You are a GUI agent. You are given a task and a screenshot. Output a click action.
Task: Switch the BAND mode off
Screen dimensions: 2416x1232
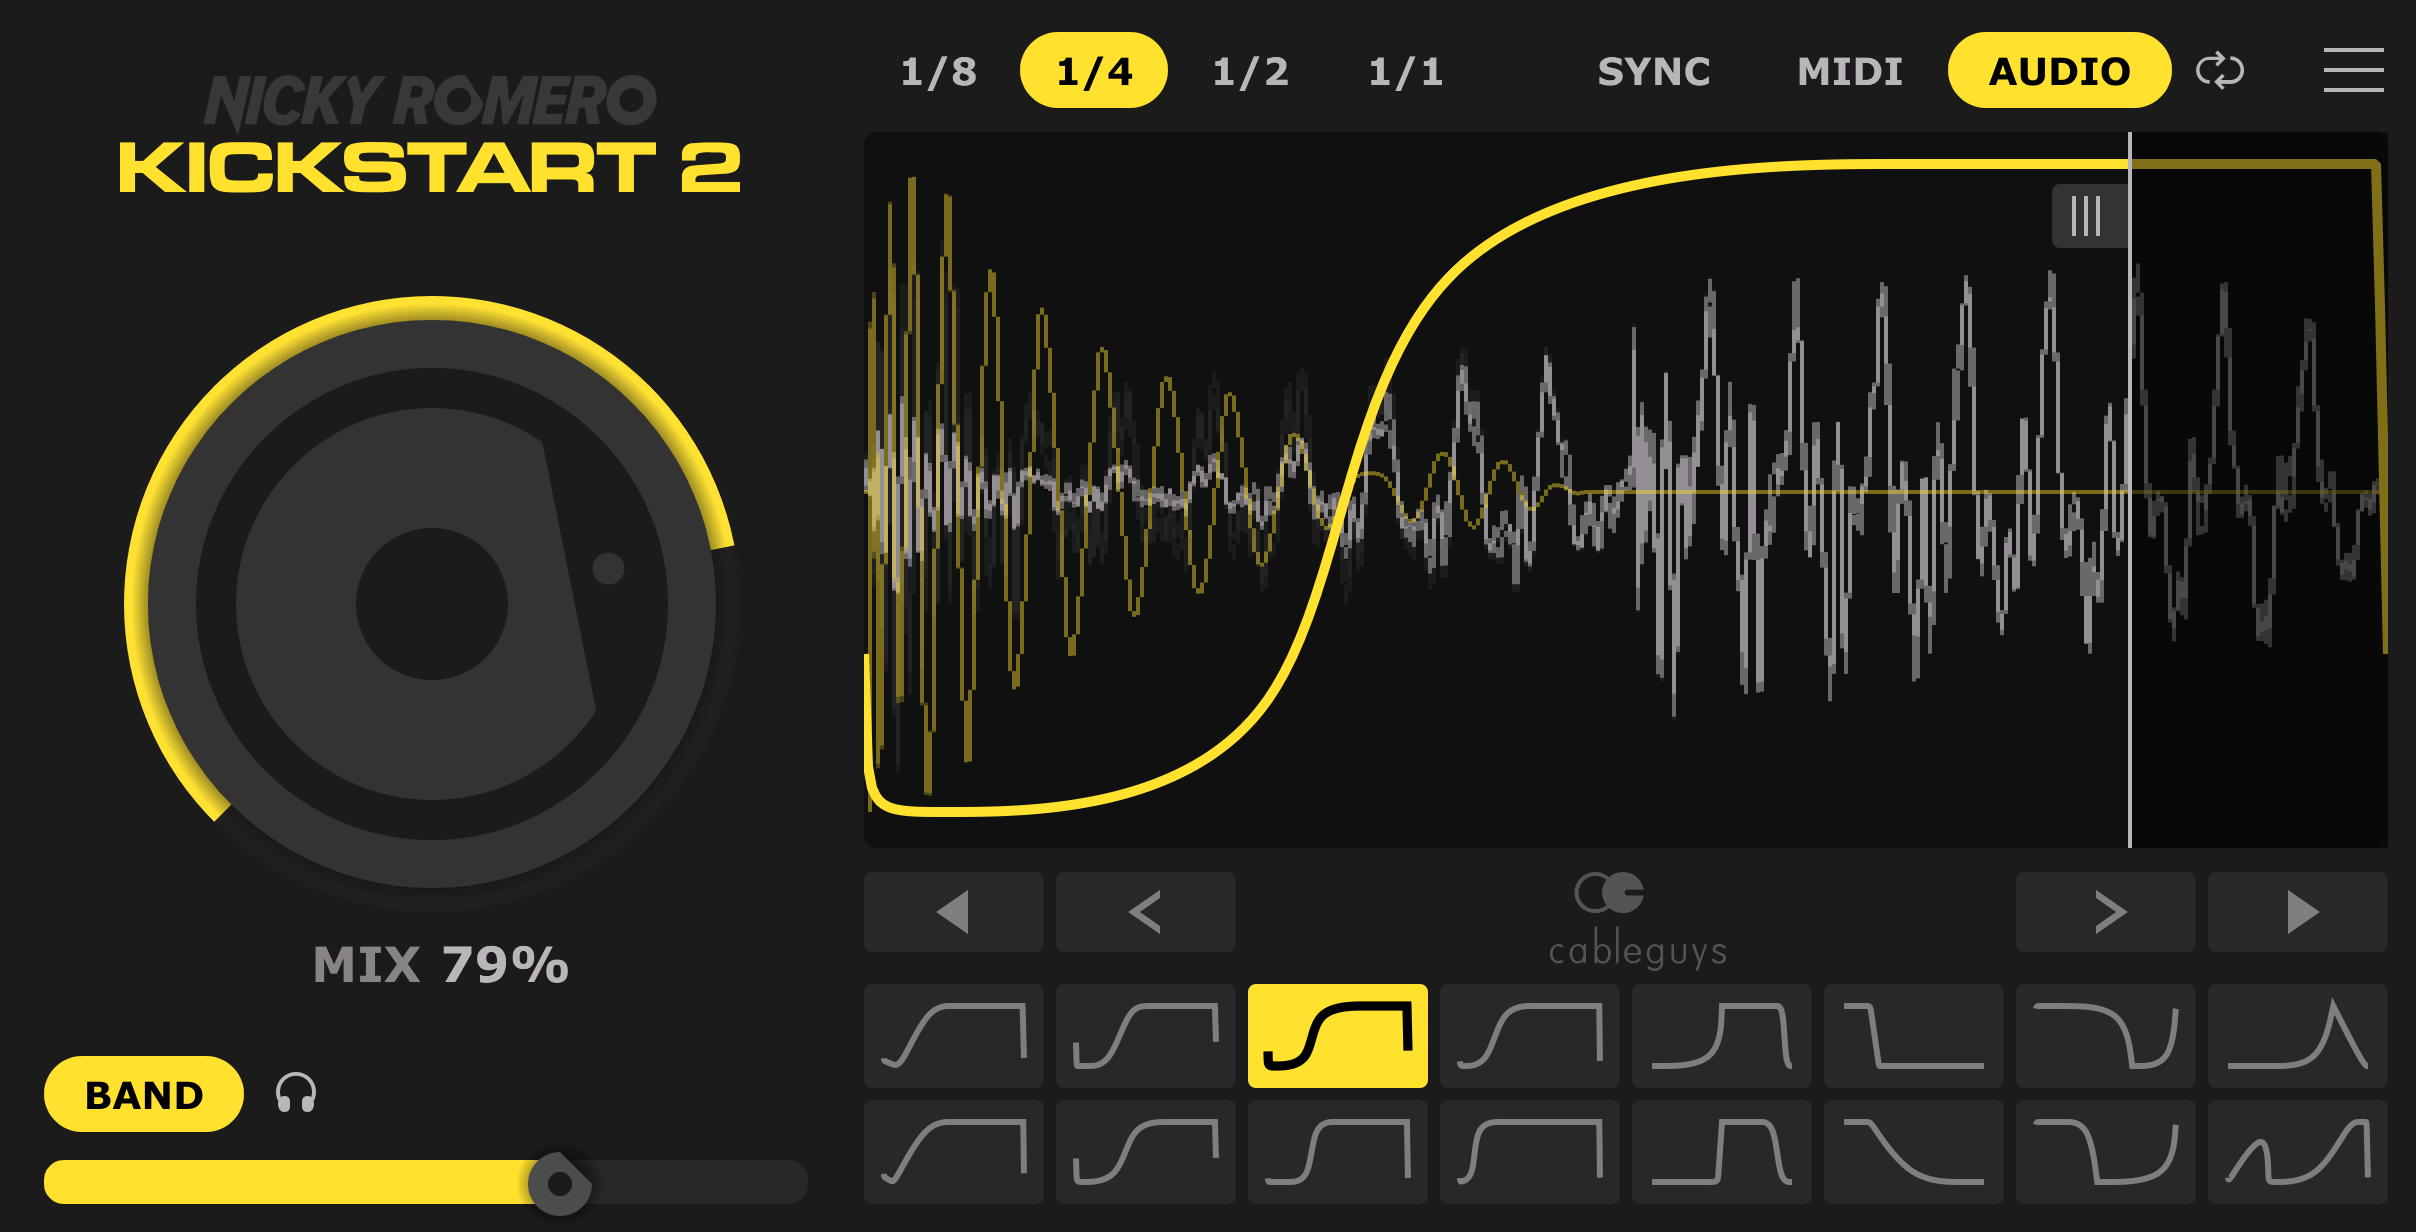pos(143,1094)
